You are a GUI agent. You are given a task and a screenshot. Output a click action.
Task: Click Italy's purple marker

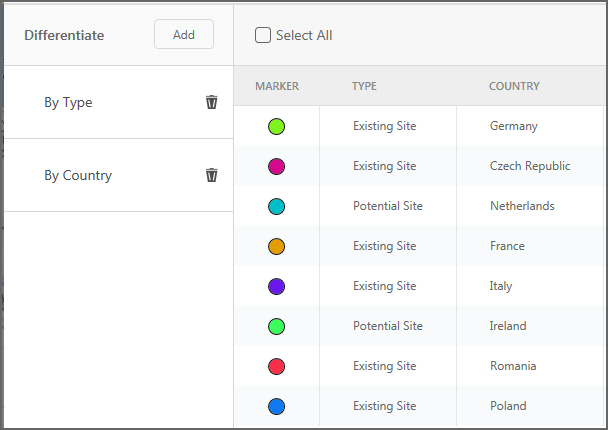(277, 286)
